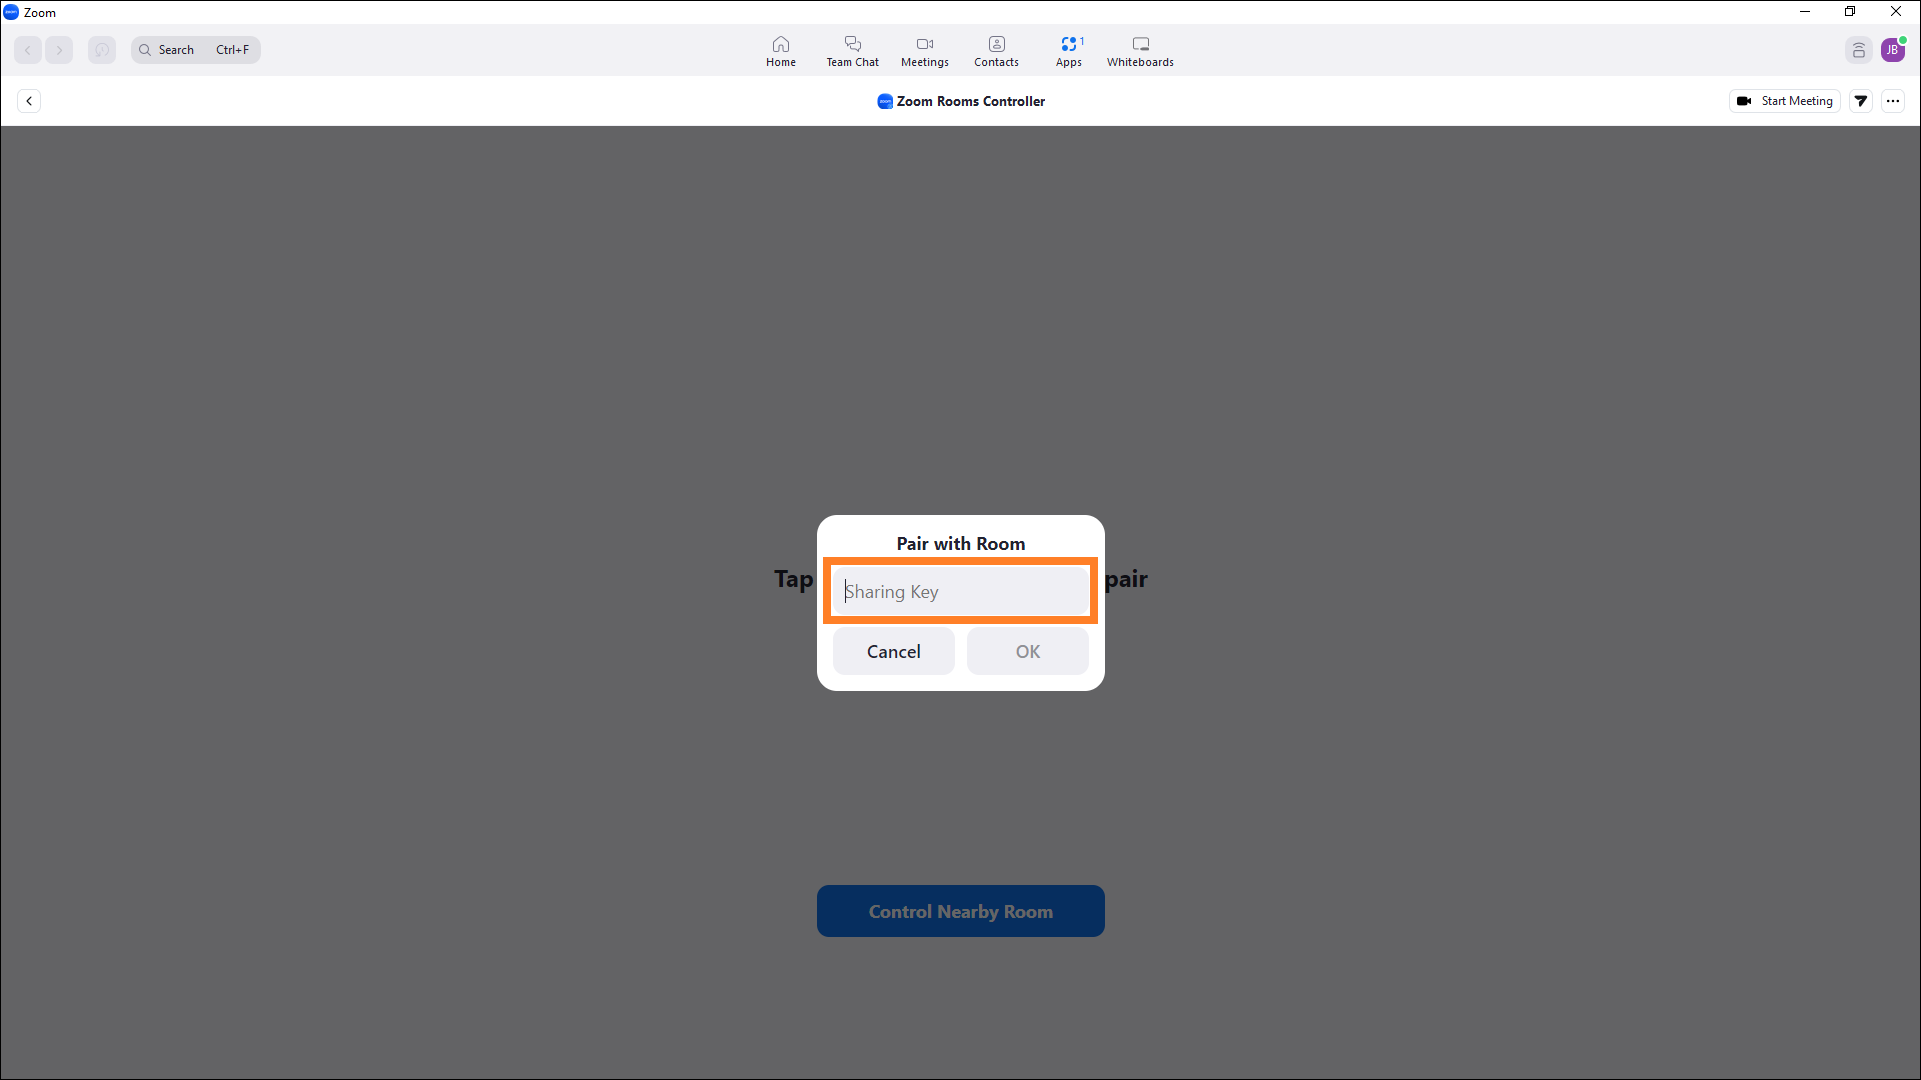Viewport: 1921px width, 1080px height.
Task: Navigate back with toolbar back arrow
Action: pyautogui.click(x=28, y=50)
